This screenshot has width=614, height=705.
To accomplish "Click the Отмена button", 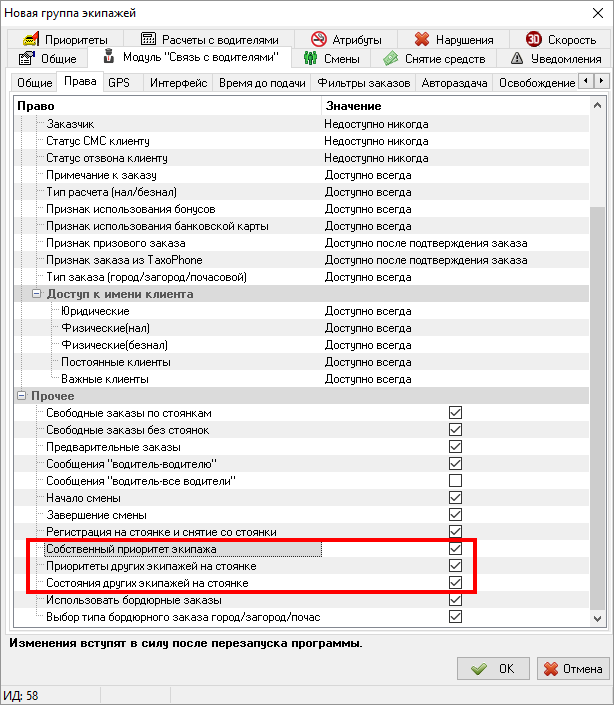I will (x=573, y=669).
